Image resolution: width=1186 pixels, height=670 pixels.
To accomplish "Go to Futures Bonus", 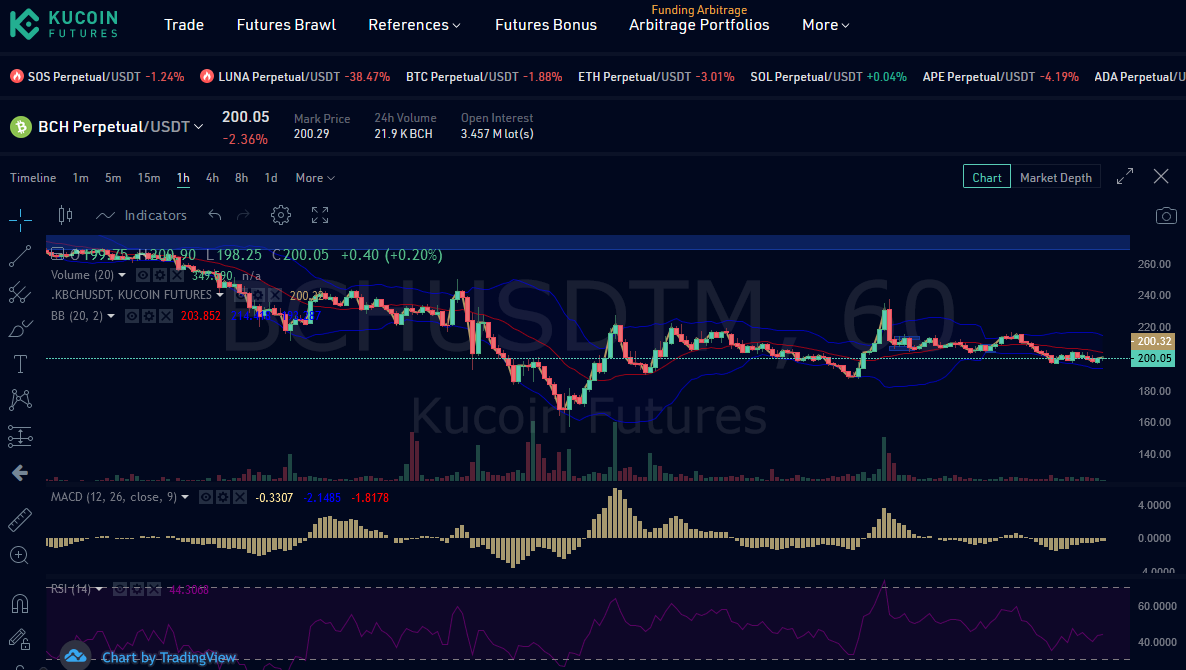I will point(545,25).
